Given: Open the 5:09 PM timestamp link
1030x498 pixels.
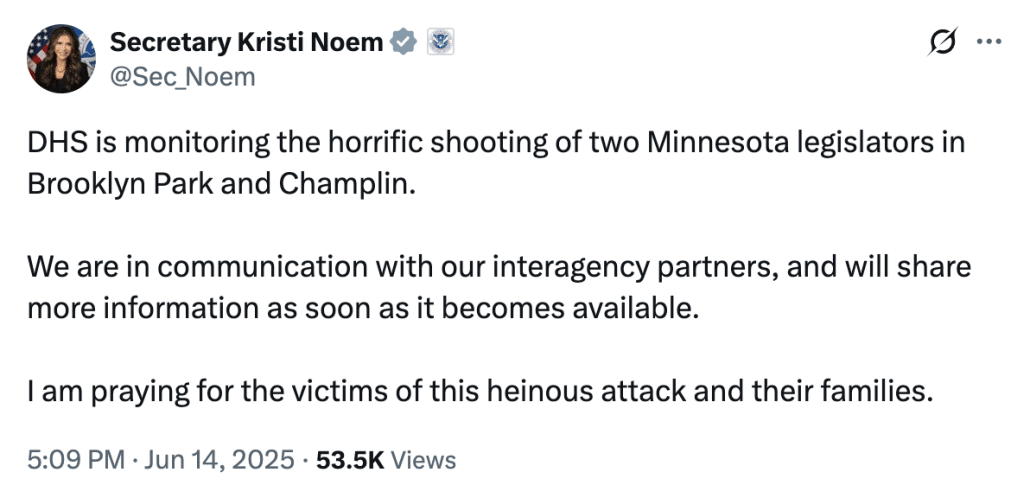Looking at the screenshot, I should click(76, 460).
